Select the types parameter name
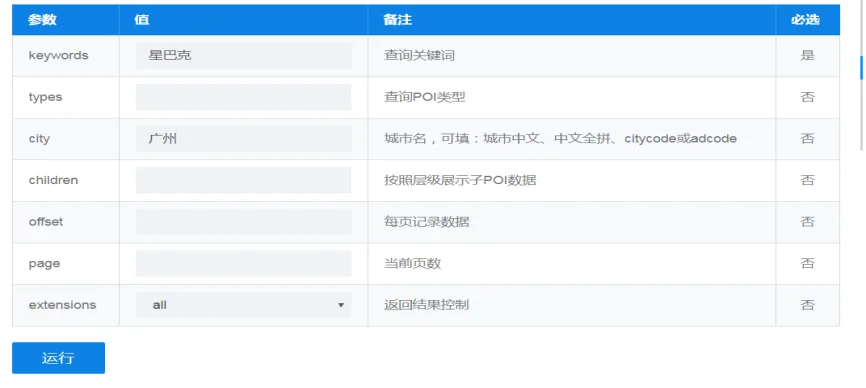 45,98
